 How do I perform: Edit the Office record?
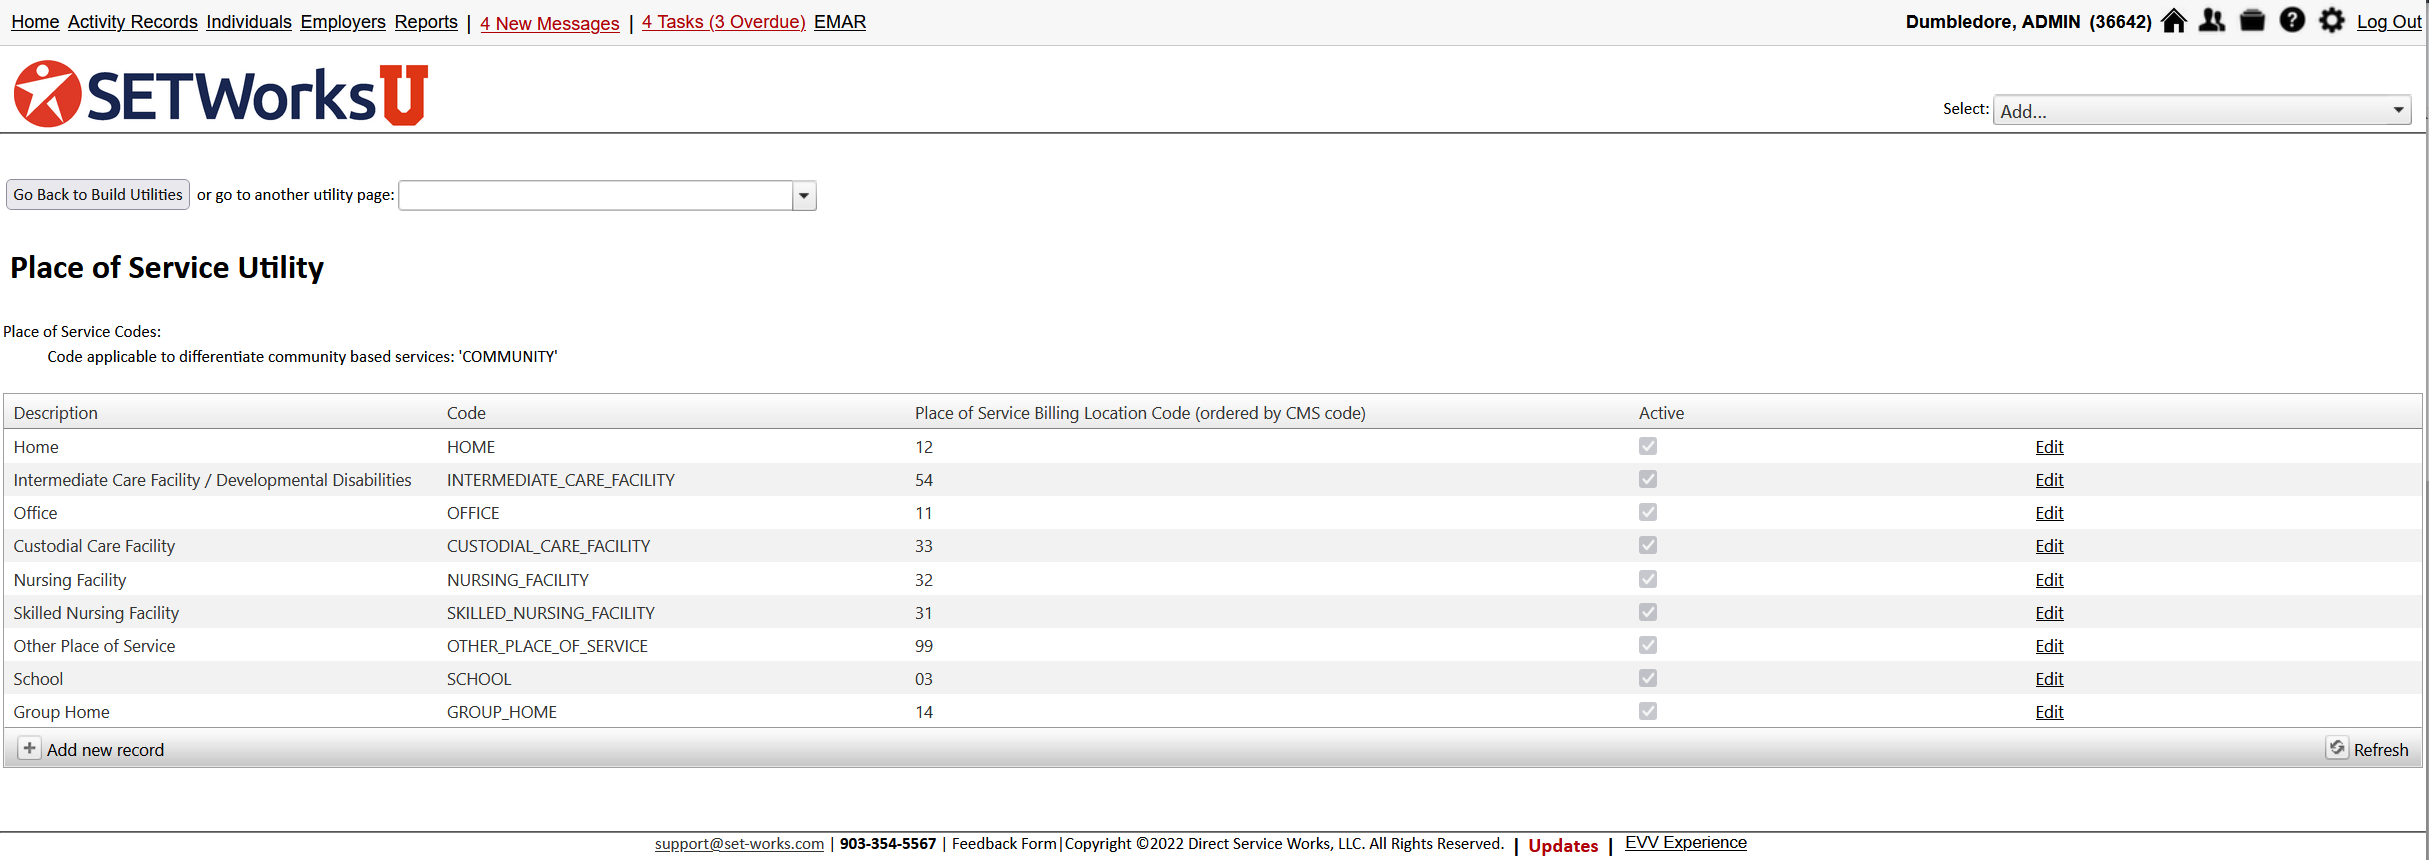click(x=2049, y=513)
